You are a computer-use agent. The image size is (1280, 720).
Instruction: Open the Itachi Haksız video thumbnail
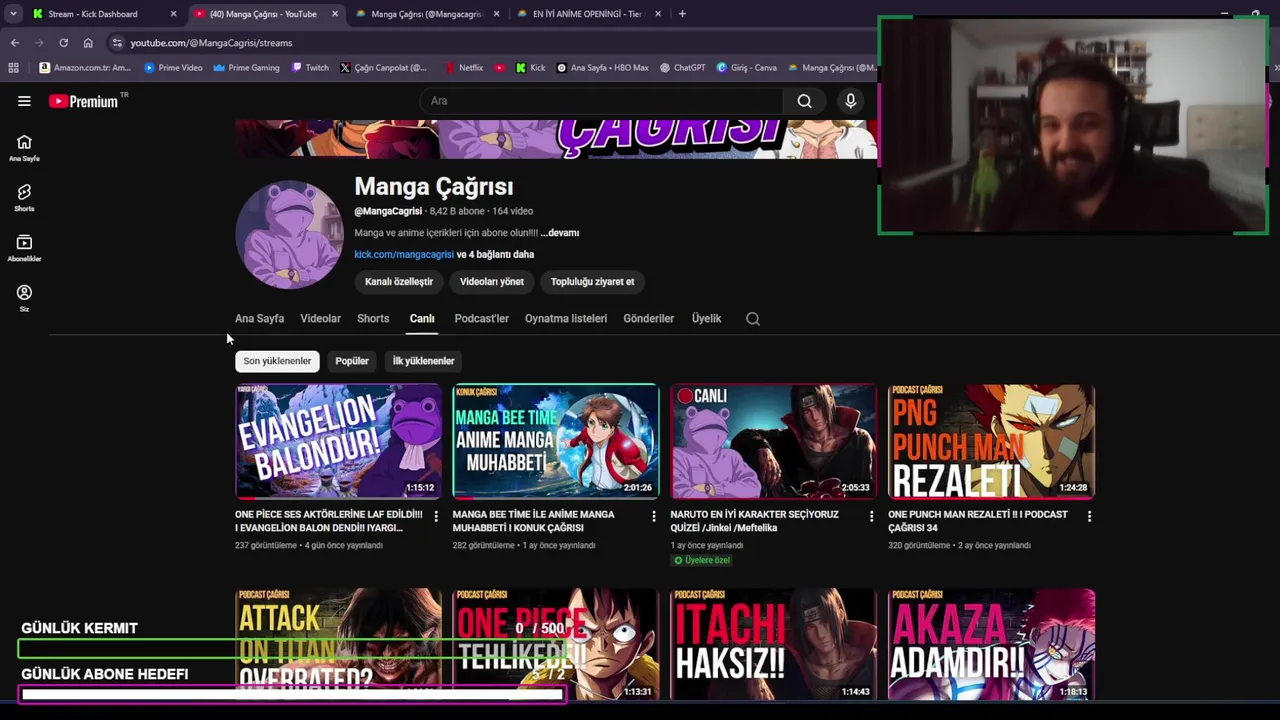pyautogui.click(x=773, y=644)
